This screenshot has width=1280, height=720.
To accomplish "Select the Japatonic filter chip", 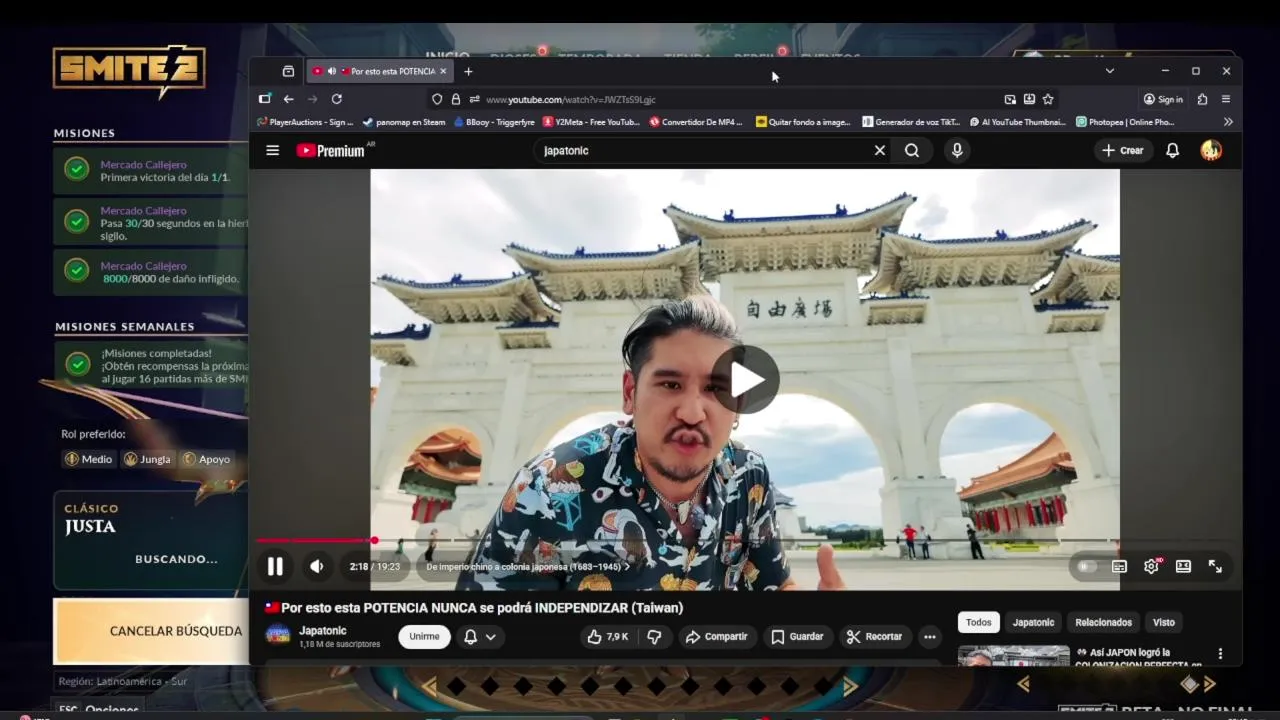I will coord(1033,622).
